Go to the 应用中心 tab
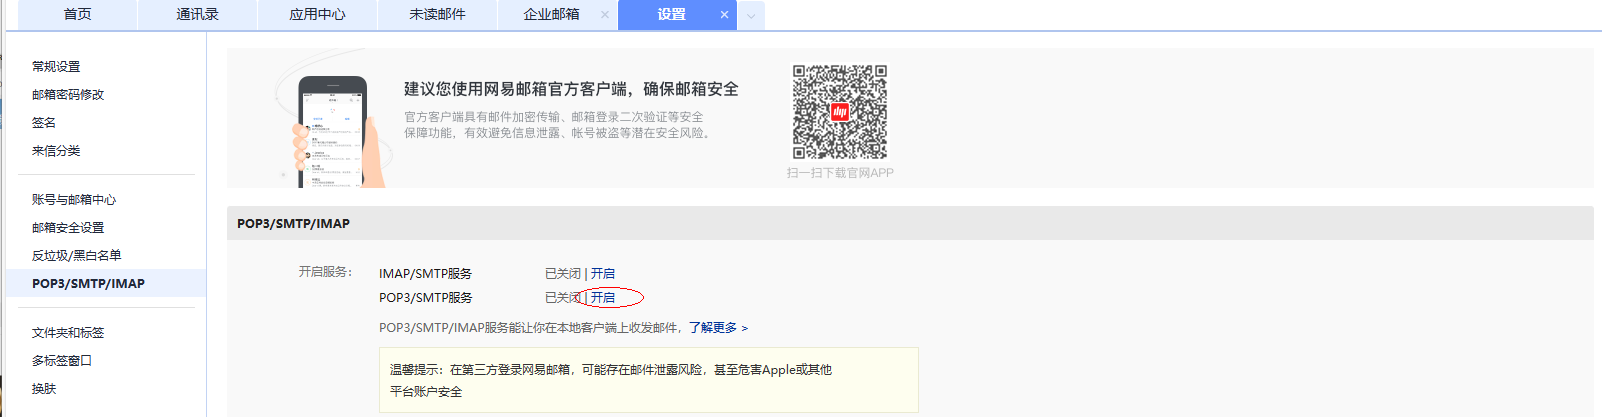The image size is (1602, 417). coord(317,14)
